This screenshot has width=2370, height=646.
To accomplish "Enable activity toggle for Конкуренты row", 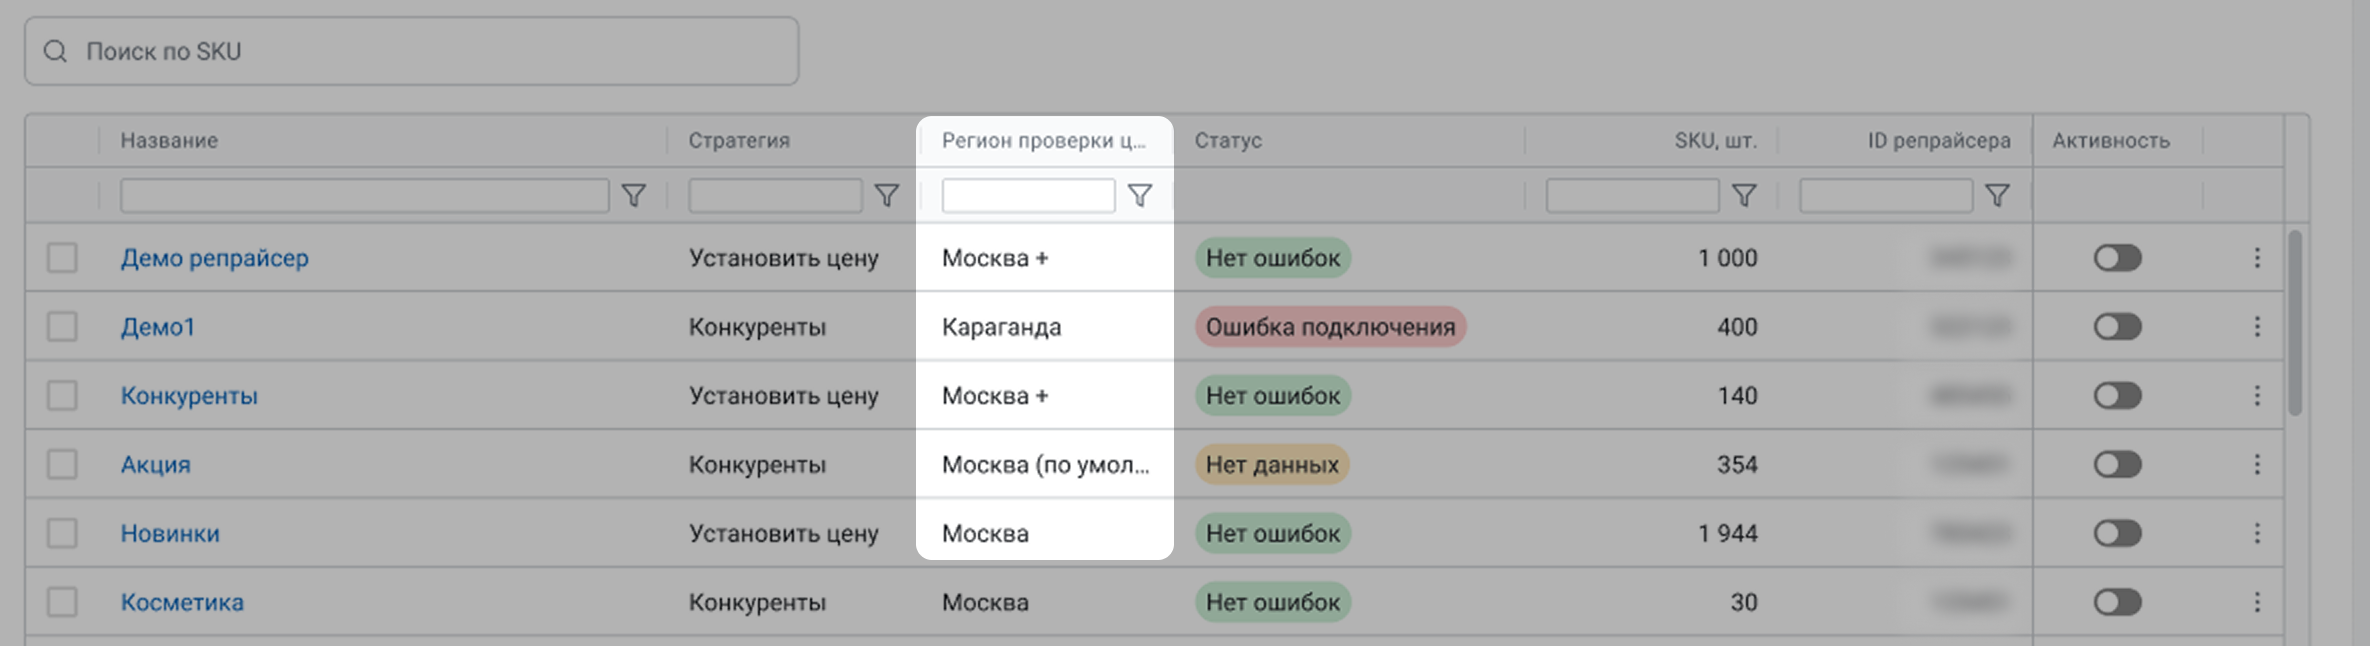I will [2117, 396].
